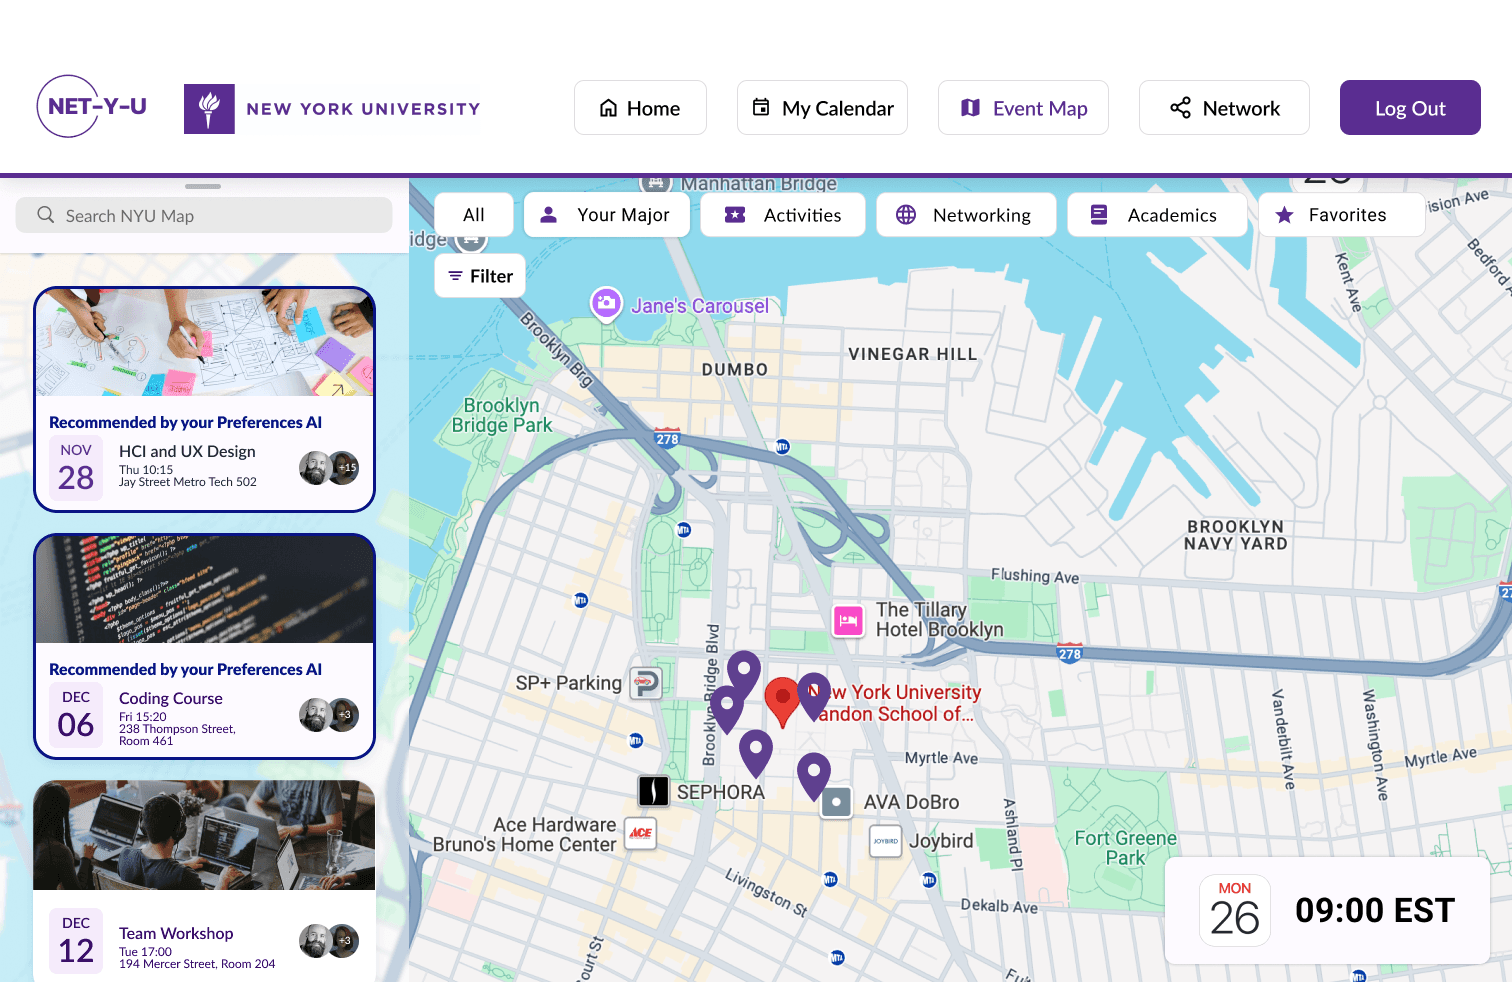Click the My Calendar calendar icon
Viewport: 1512px width, 982px height.
pos(761,107)
